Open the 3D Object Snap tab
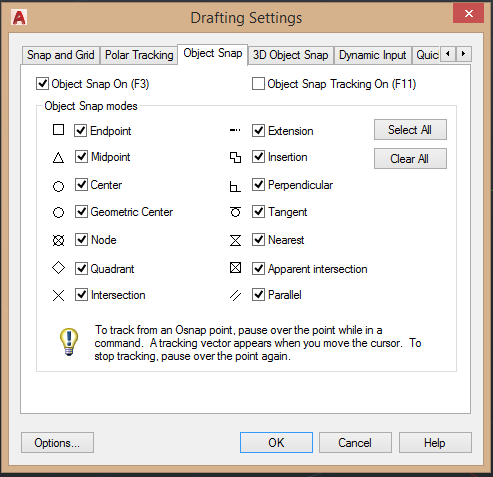 coord(290,55)
